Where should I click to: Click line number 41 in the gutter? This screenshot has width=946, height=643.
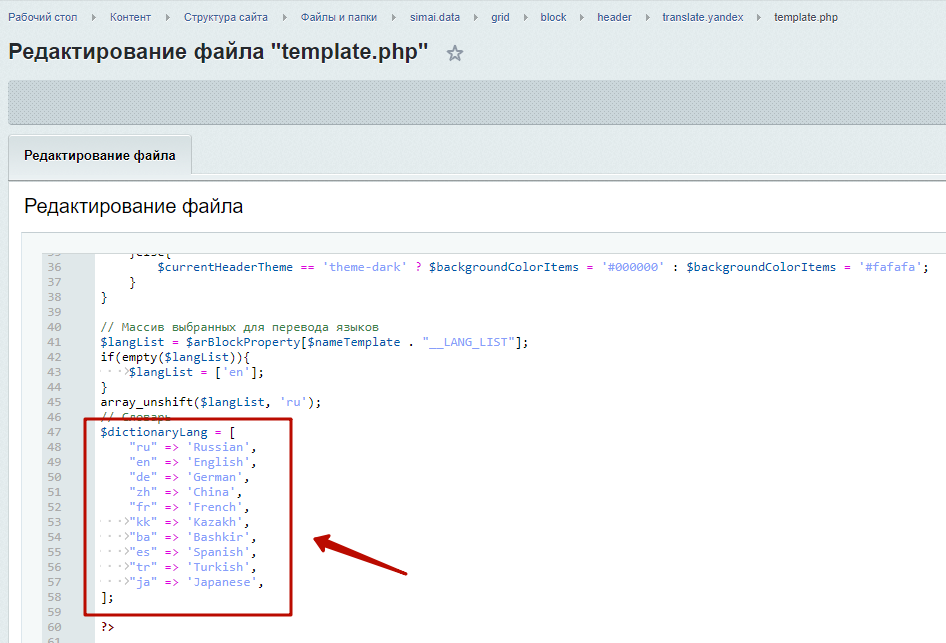(x=54, y=342)
